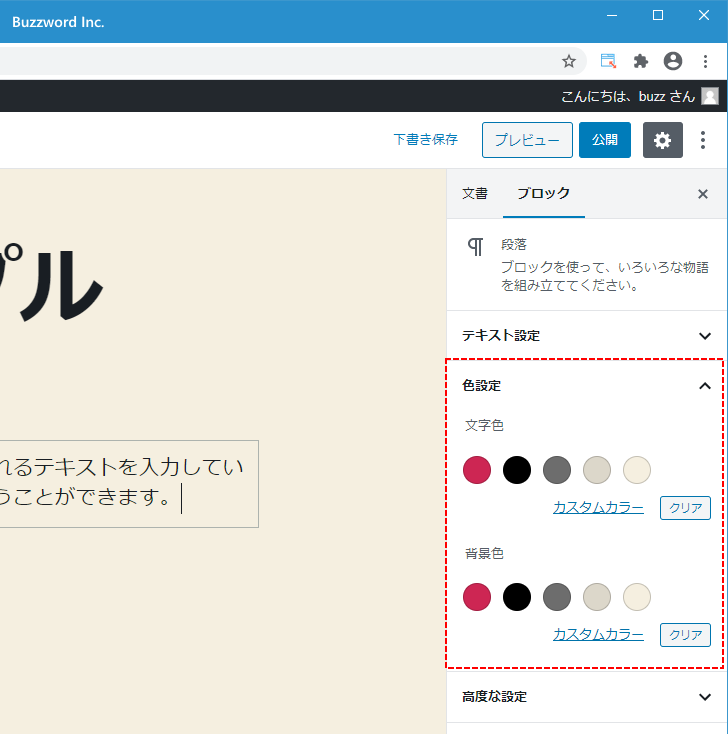Viewport: 728px width, 734px height.
Task: Choose light gray swatch for 背景色
Action: [x=597, y=597]
